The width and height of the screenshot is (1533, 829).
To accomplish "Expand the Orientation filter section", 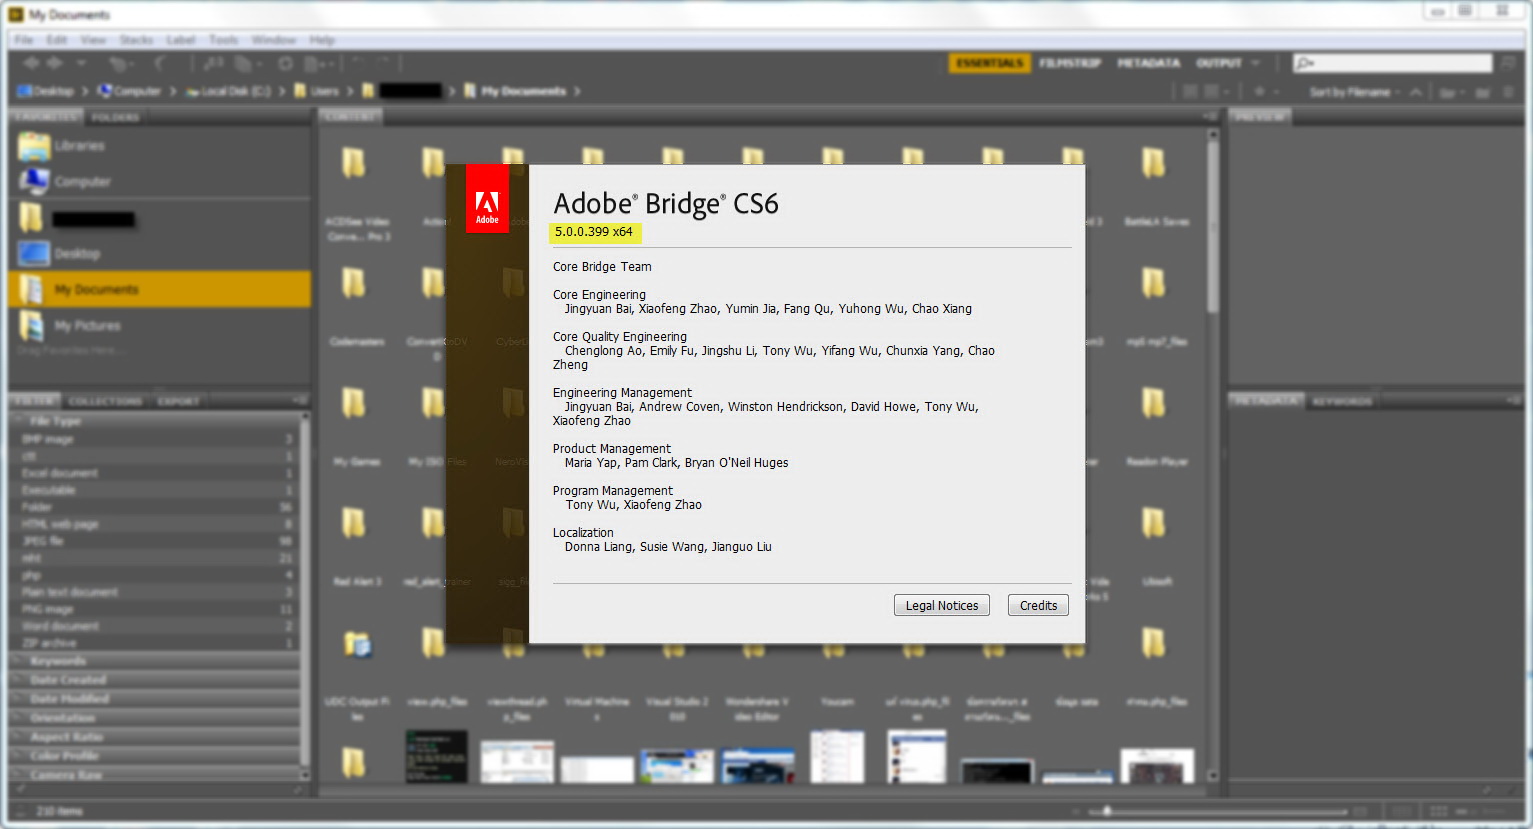I will pyautogui.click(x=155, y=718).
